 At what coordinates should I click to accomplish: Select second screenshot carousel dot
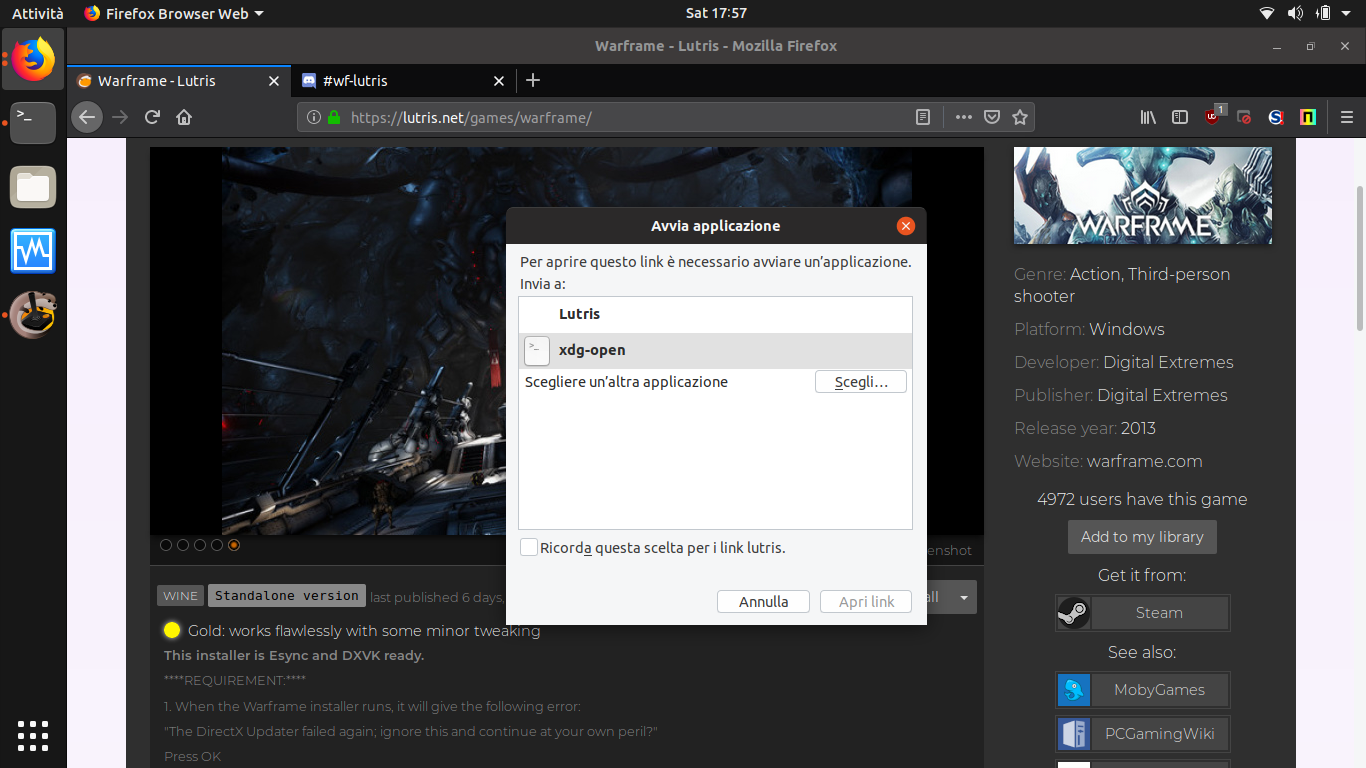(x=183, y=545)
